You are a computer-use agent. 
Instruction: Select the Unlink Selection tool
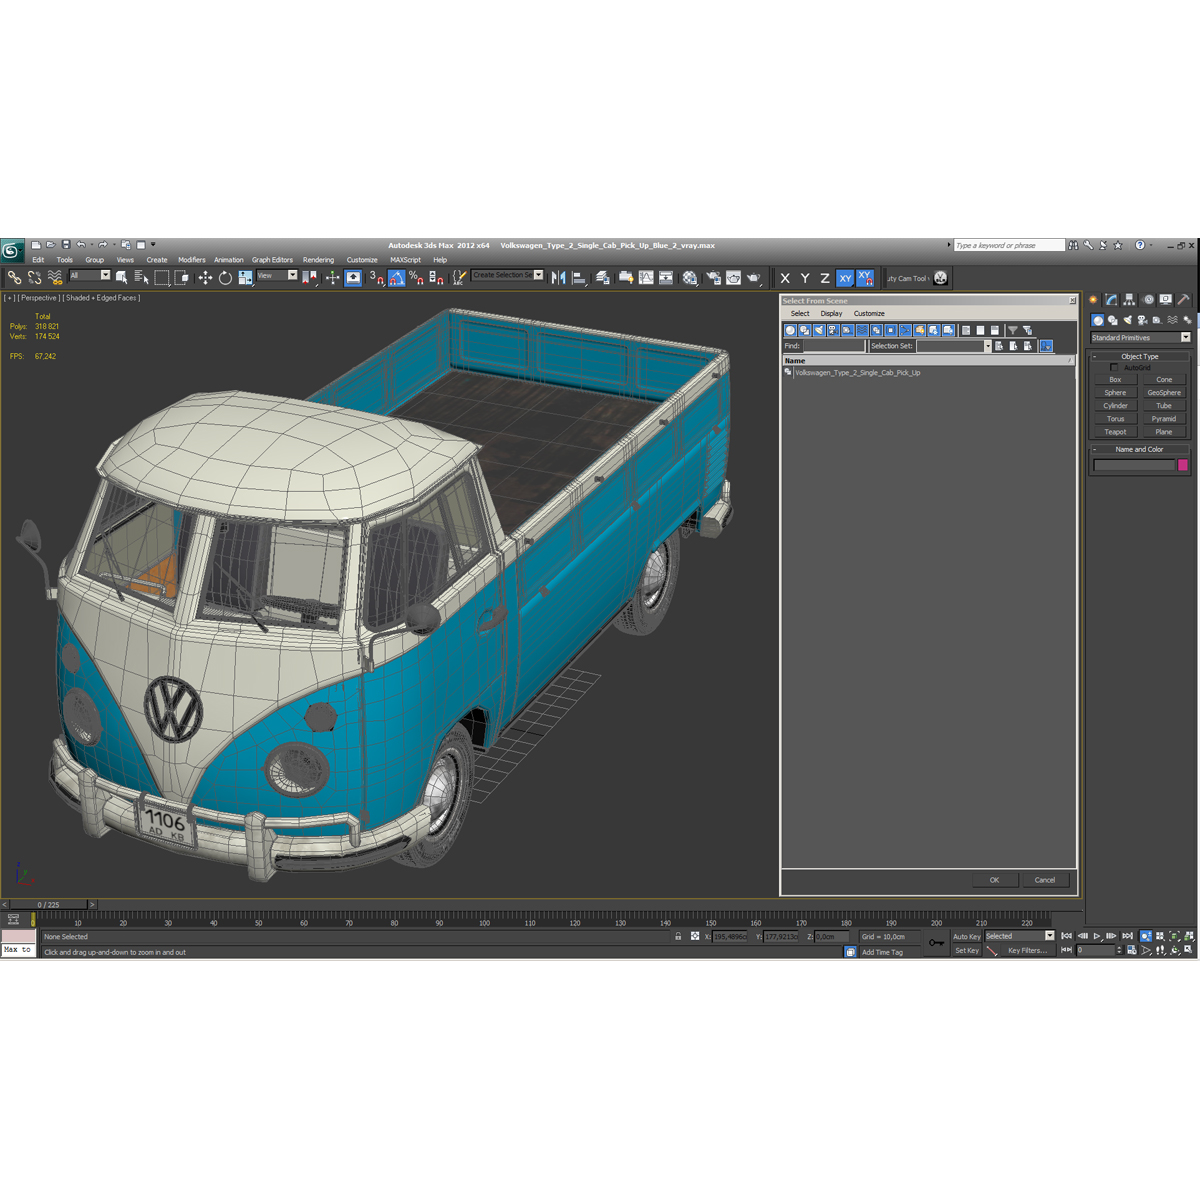click(34, 278)
